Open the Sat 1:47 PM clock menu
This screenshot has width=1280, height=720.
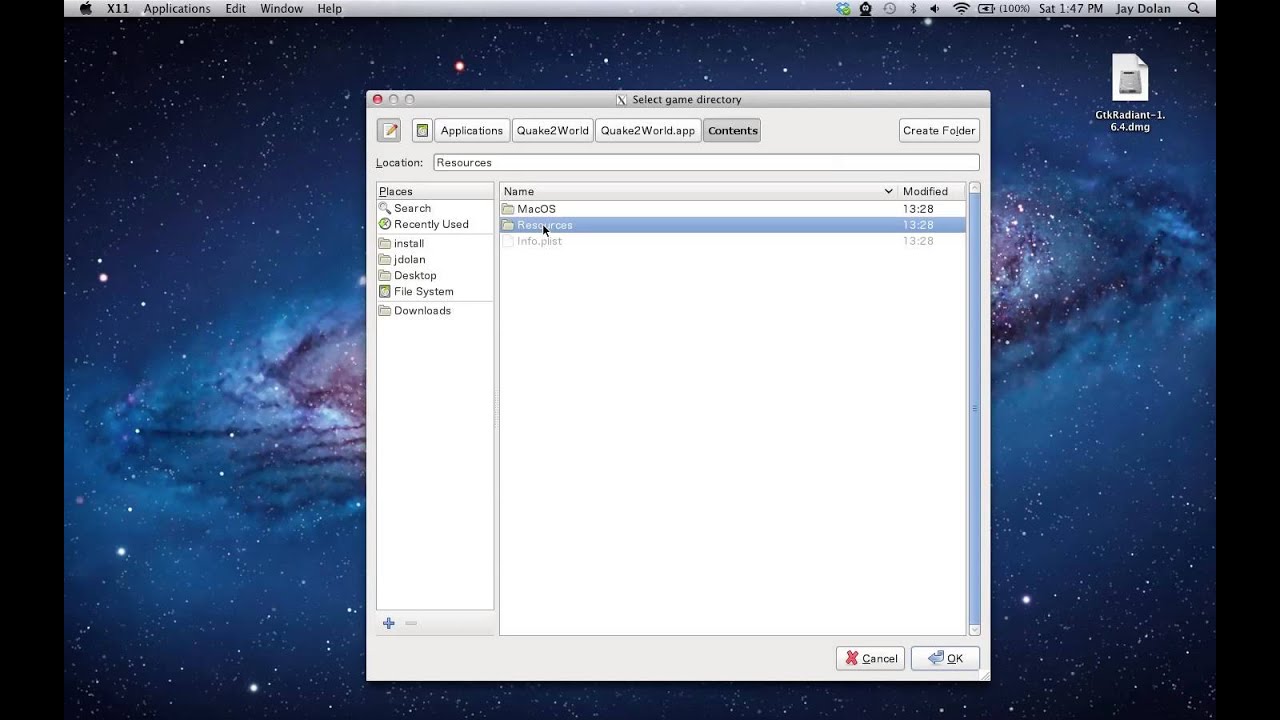(1071, 9)
